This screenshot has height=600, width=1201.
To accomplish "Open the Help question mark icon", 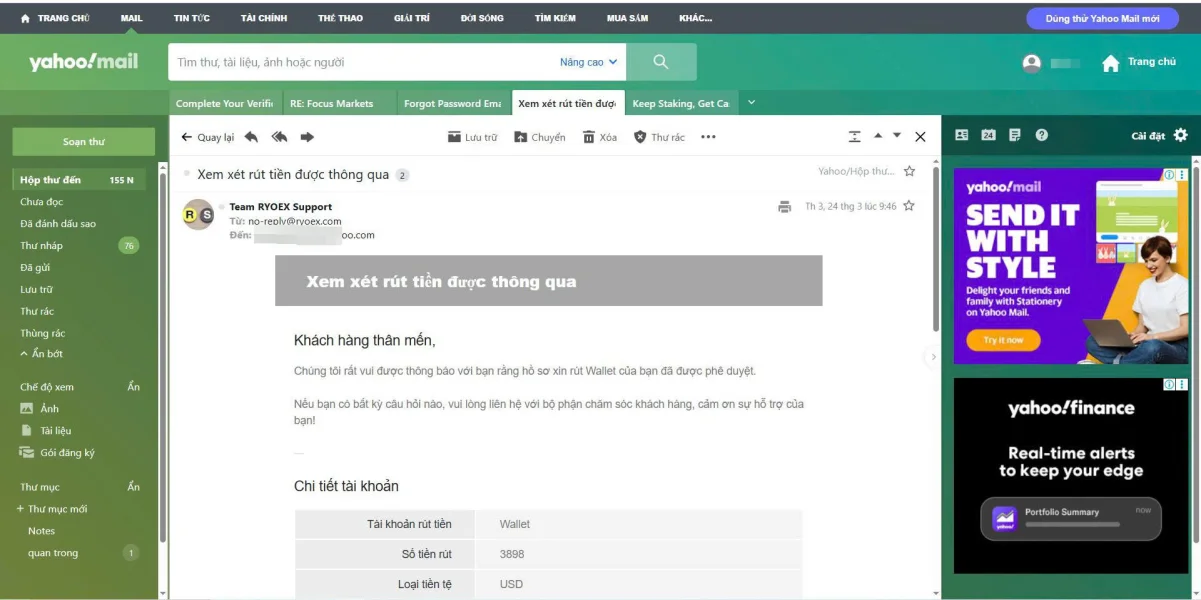I will click(x=1042, y=135).
